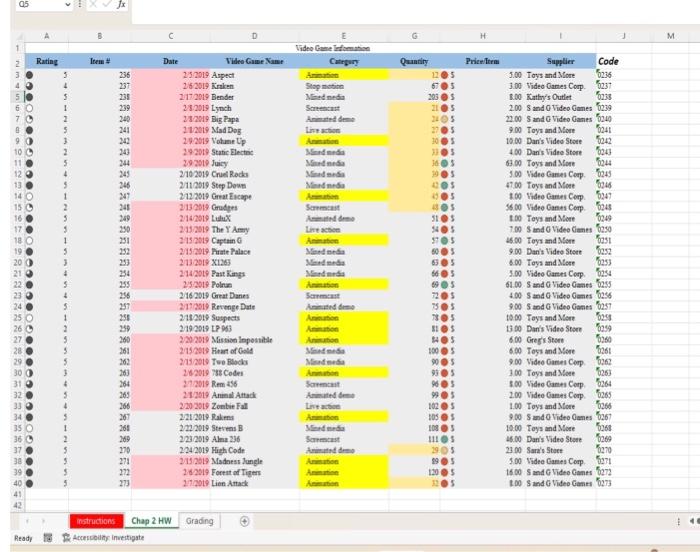
Task: Click the green price indicator in Alma 236 row
Action: (x=444, y=439)
